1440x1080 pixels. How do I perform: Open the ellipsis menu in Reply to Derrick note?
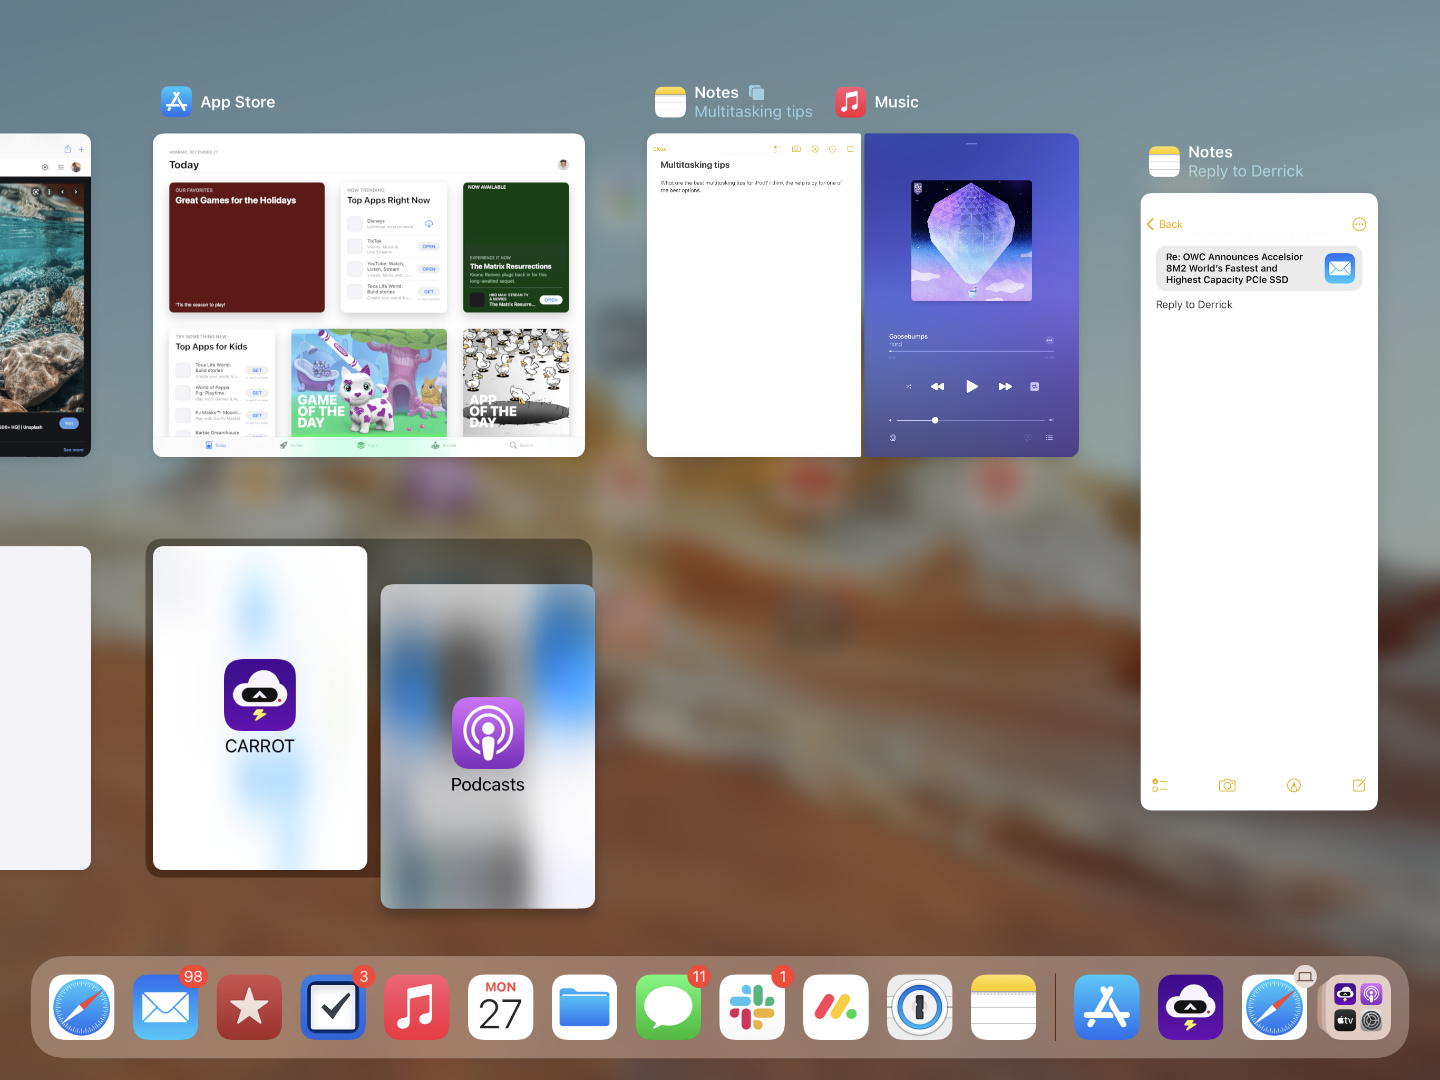point(1359,224)
